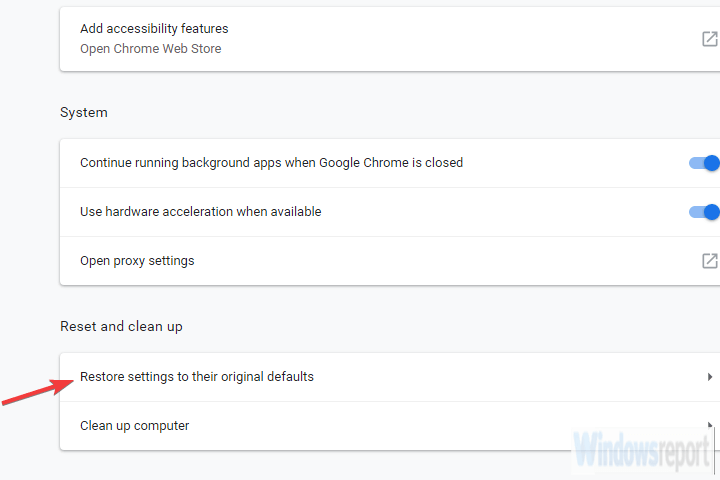Screen dimensions: 720x480
Task: Click the external link icon for proxy settings
Action: point(709,261)
